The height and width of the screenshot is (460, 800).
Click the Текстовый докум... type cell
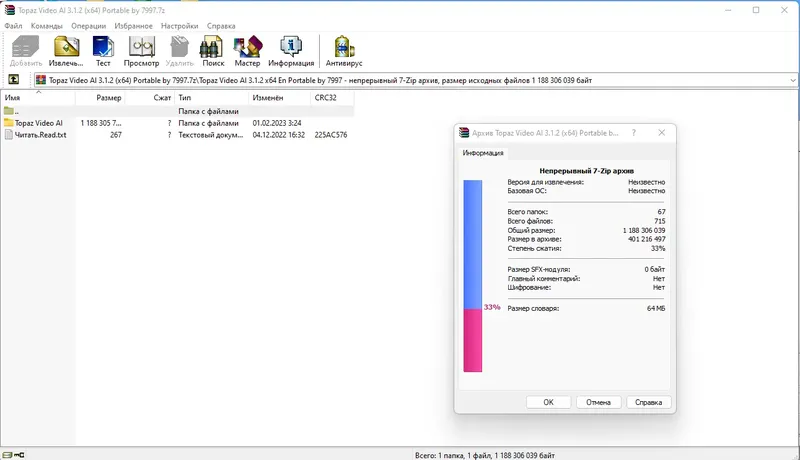click(211, 135)
